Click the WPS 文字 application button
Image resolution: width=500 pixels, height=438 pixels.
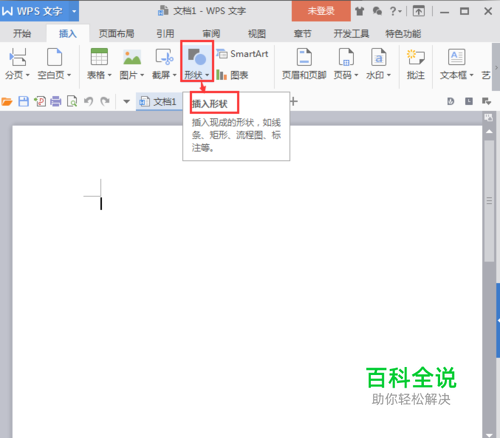coord(34,11)
